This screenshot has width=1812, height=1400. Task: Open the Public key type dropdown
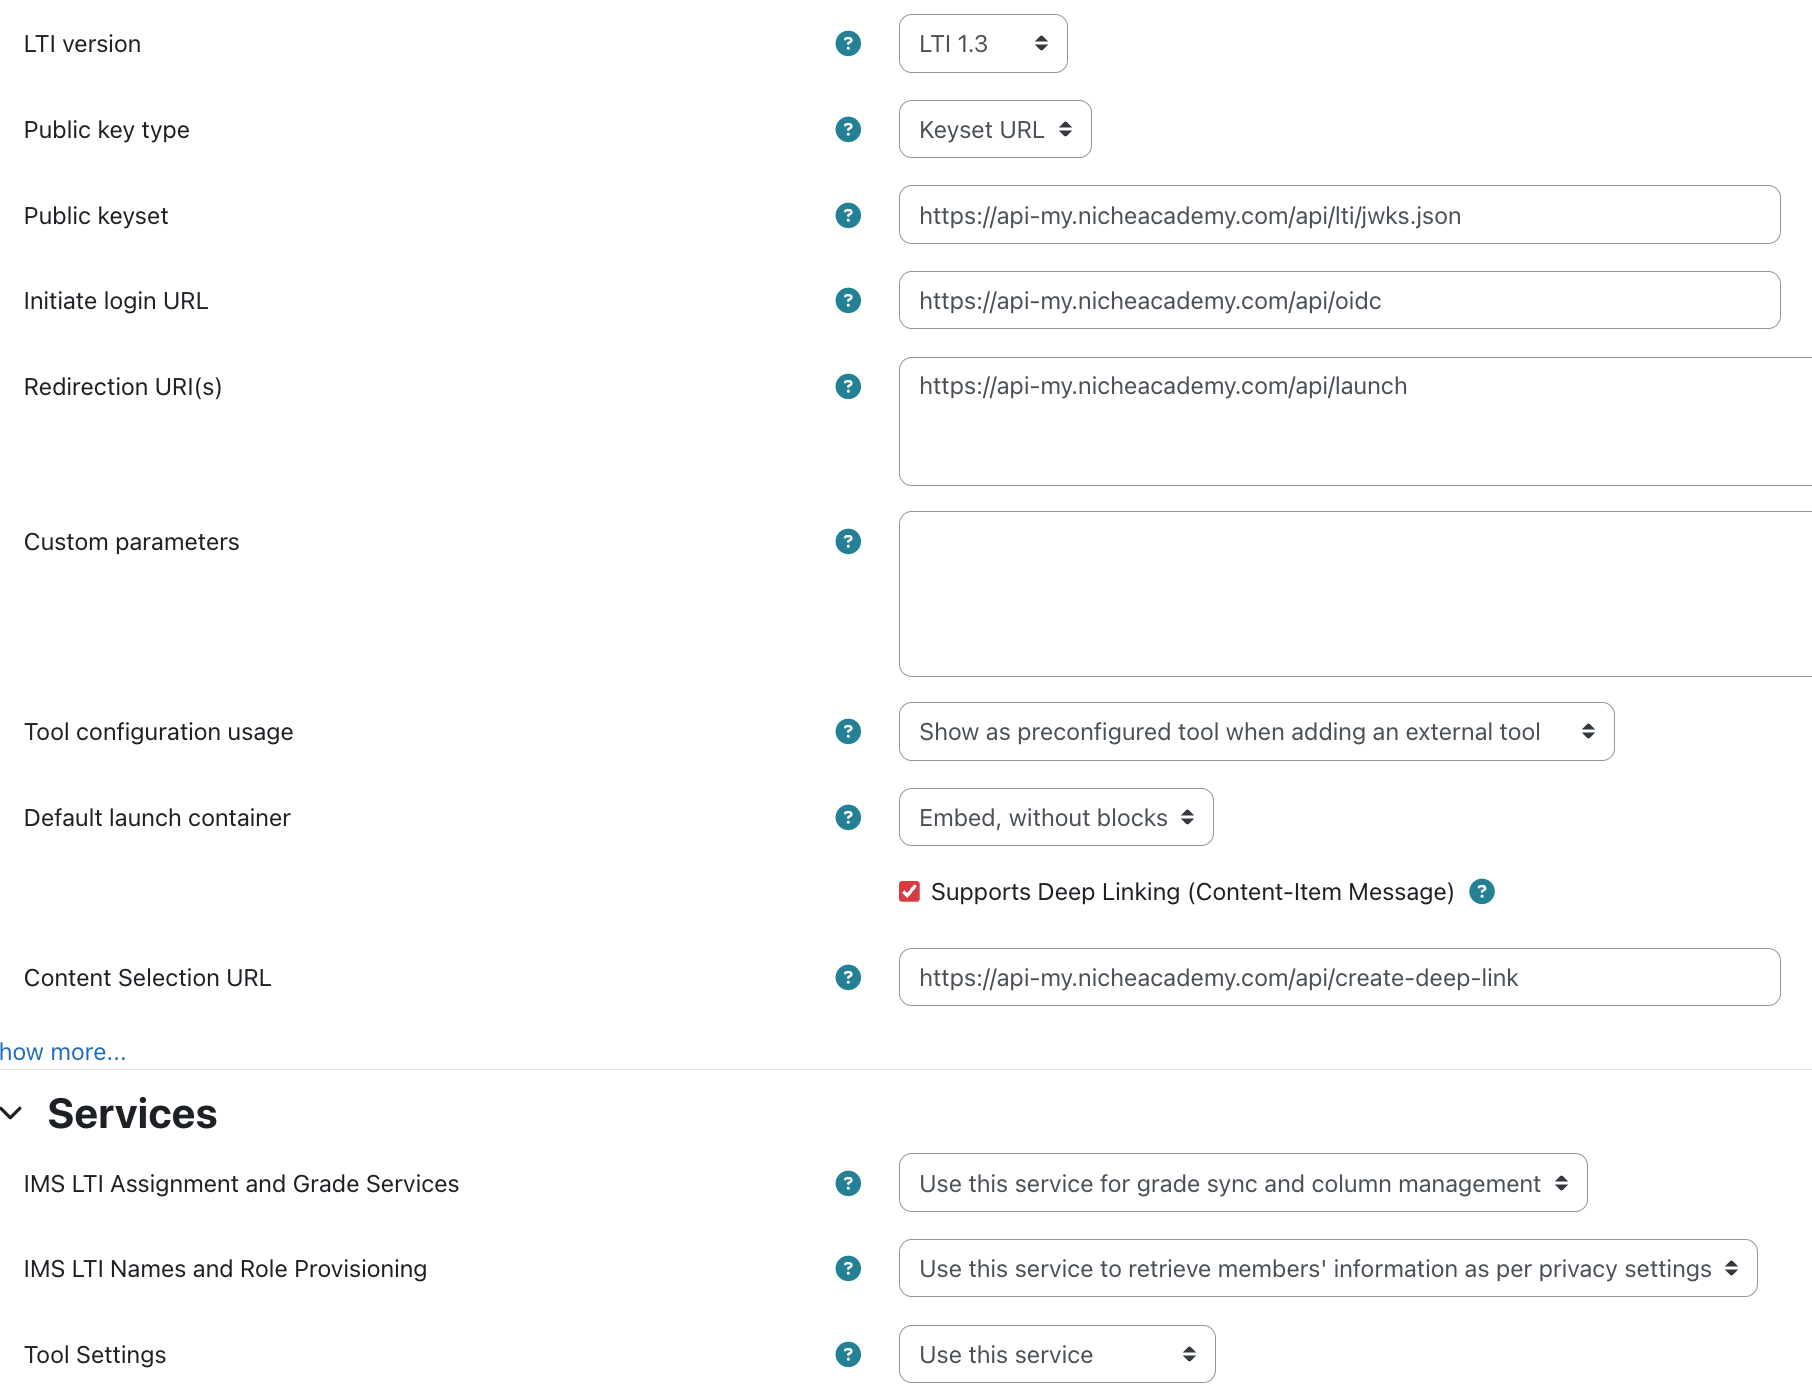point(994,130)
